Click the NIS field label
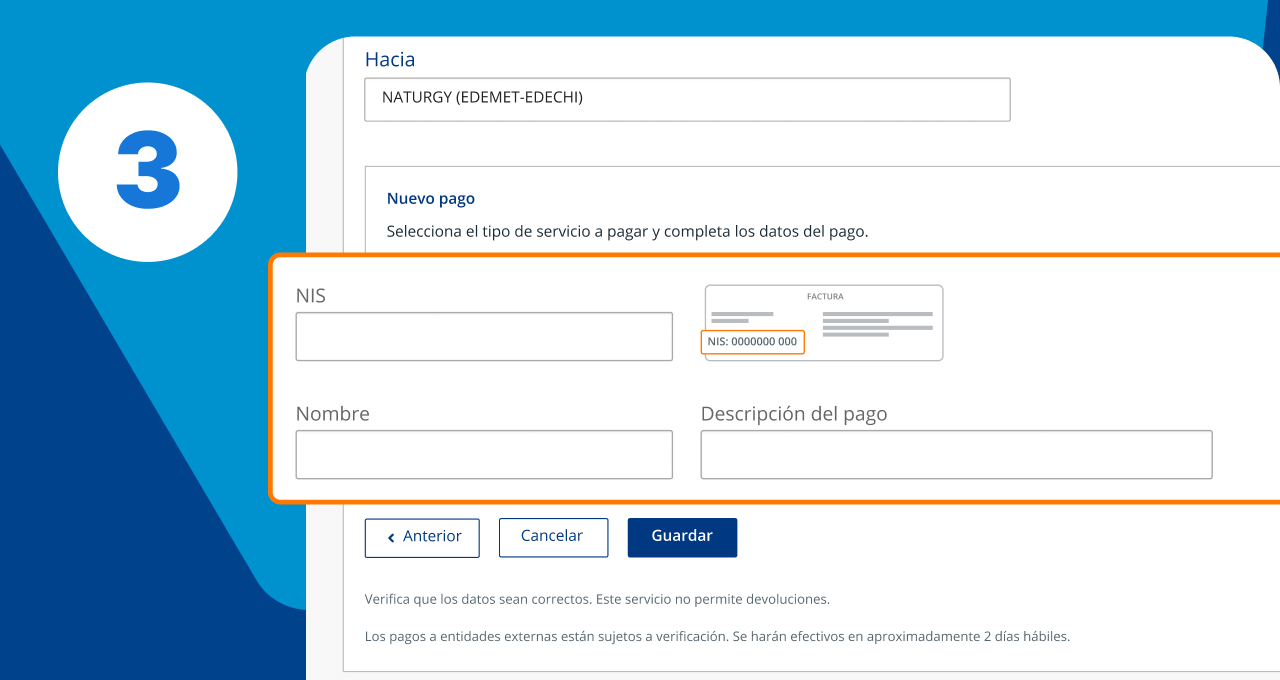 coord(310,296)
